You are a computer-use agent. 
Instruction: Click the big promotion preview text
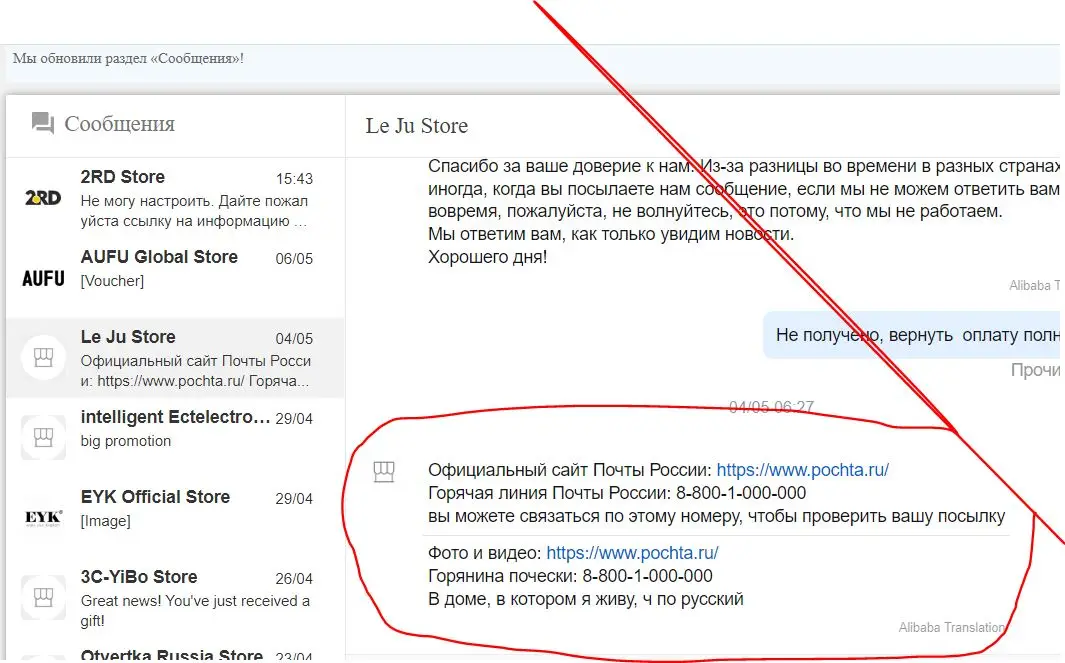coord(126,441)
